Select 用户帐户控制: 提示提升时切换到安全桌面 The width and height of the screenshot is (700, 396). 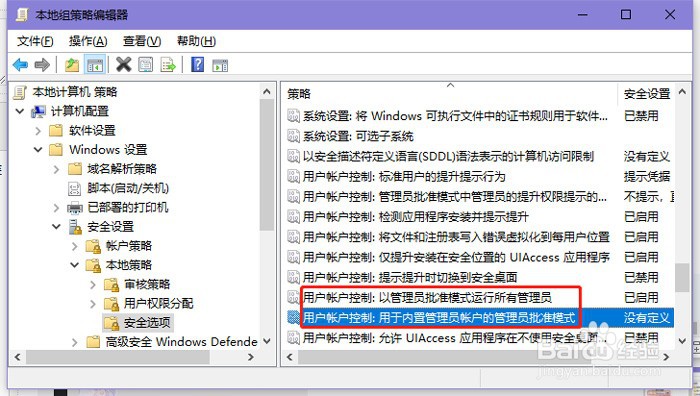[479, 277]
